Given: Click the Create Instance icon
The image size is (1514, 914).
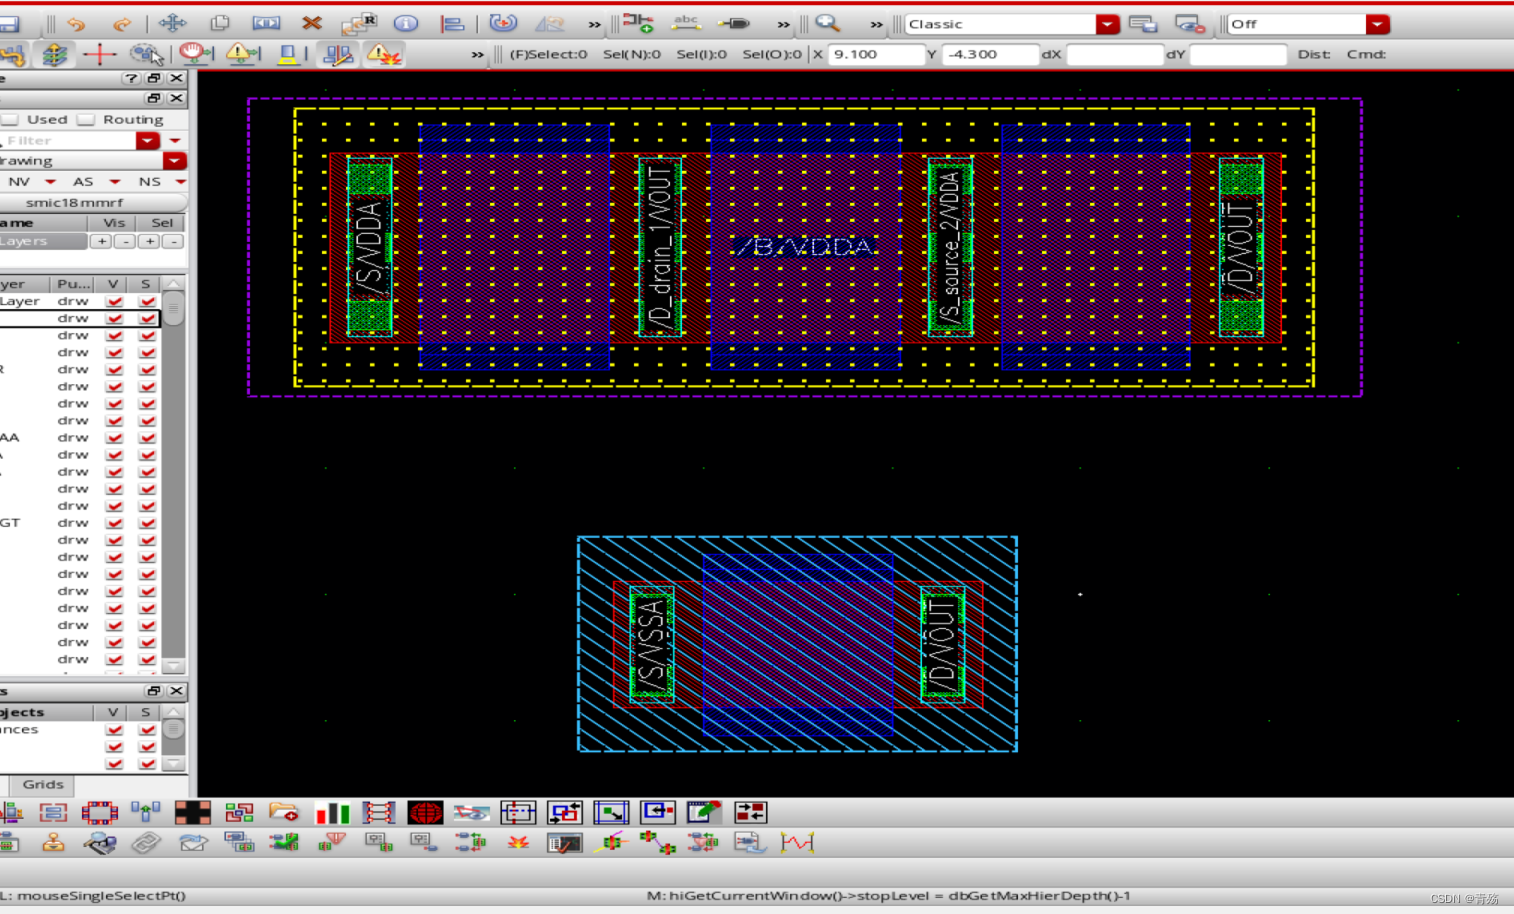Looking at the screenshot, I should click(x=637, y=23).
